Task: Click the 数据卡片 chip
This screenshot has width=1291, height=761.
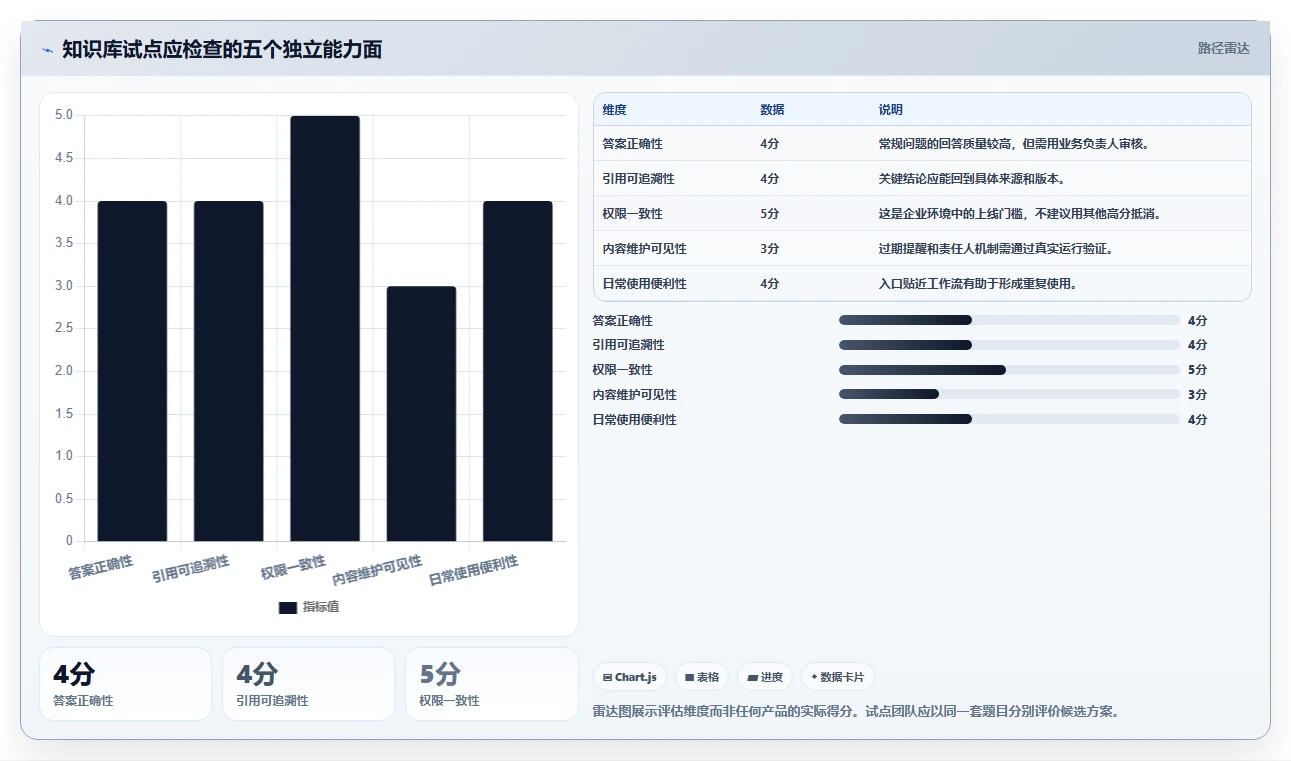Action: pyautogui.click(x=838, y=677)
